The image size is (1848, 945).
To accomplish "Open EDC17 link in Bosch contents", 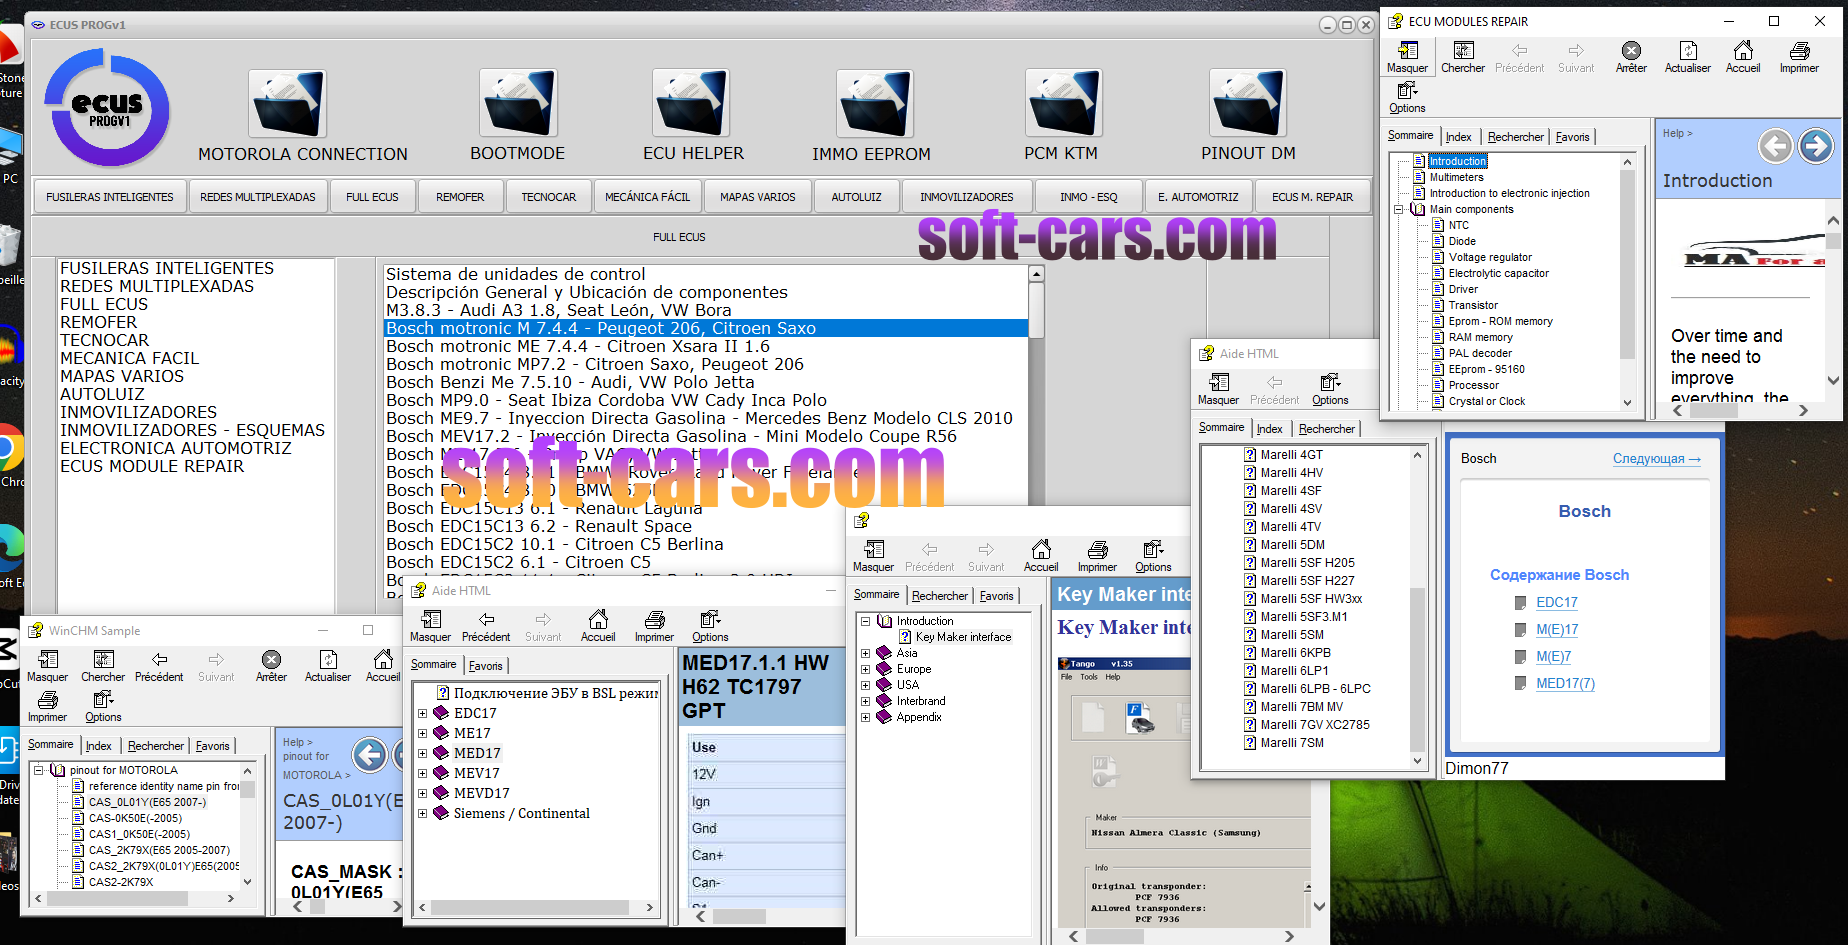I will [1556, 602].
